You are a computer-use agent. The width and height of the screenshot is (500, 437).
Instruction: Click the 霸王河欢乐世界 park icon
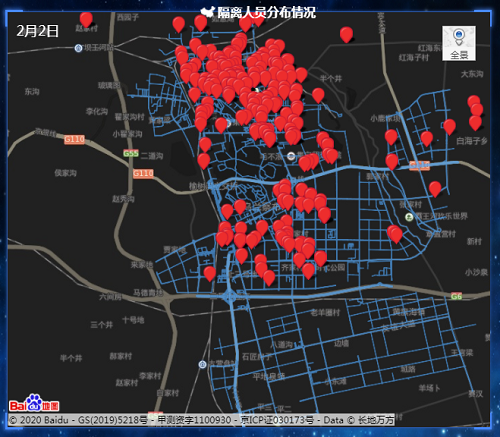[409, 217]
